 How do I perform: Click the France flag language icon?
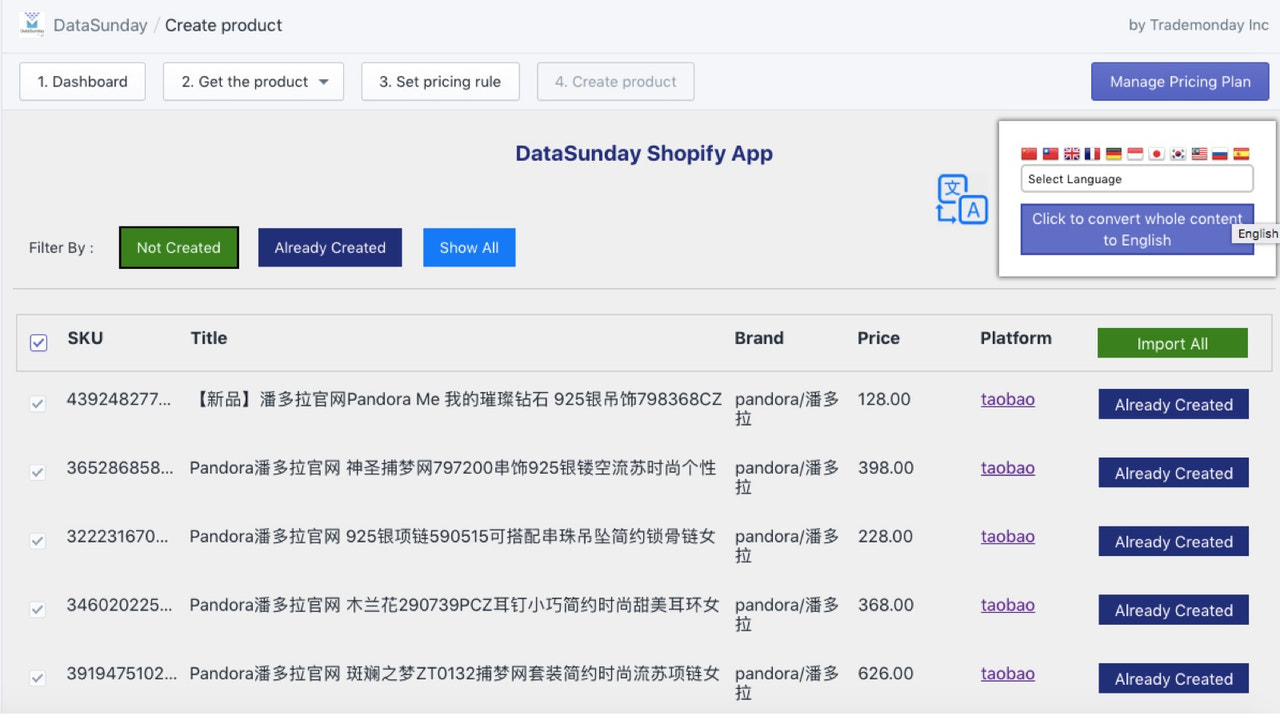tap(1092, 154)
